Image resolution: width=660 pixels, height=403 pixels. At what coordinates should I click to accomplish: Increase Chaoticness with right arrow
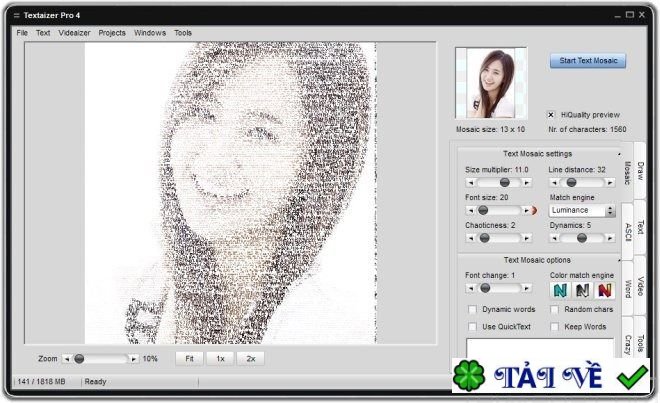526,238
